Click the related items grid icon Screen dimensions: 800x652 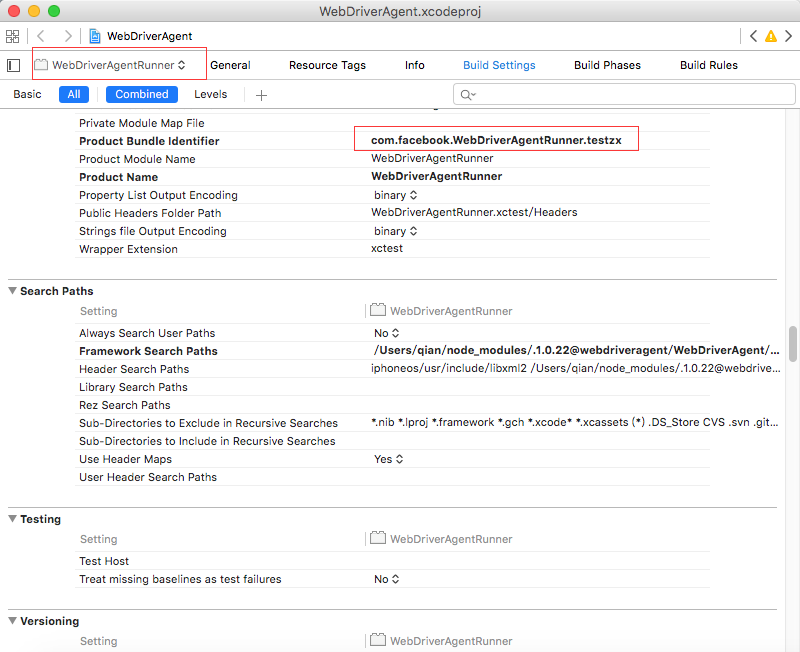point(13,36)
